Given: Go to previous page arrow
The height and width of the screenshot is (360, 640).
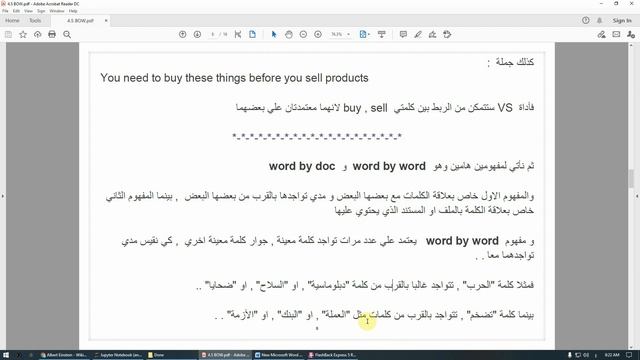Looking at the screenshot, I should [x=182, y=35].
